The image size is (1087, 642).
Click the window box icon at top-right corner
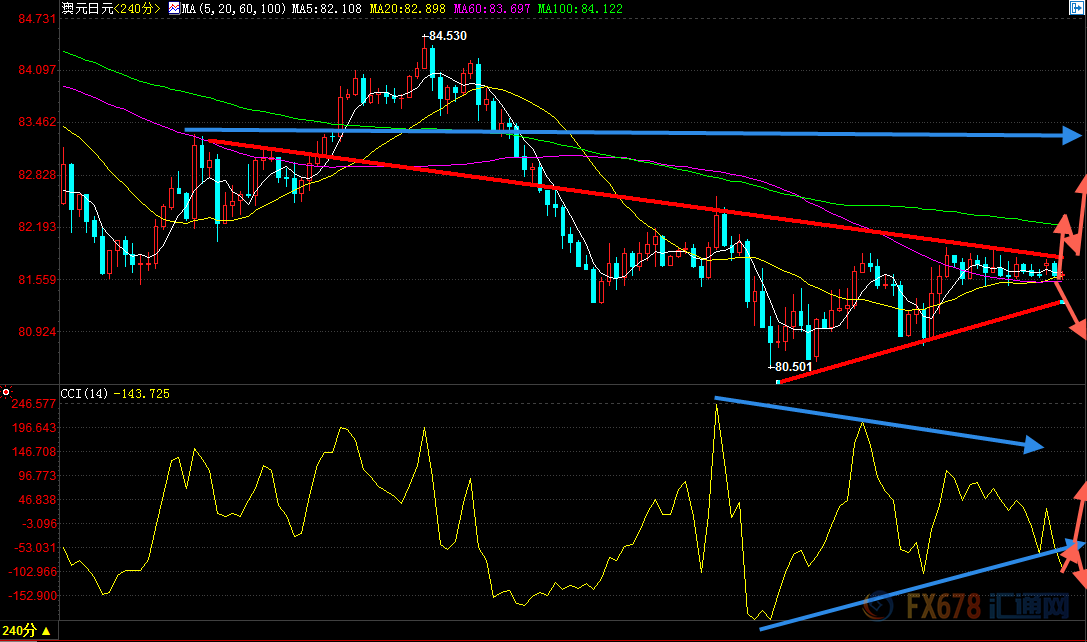(x=1075, y=9)
